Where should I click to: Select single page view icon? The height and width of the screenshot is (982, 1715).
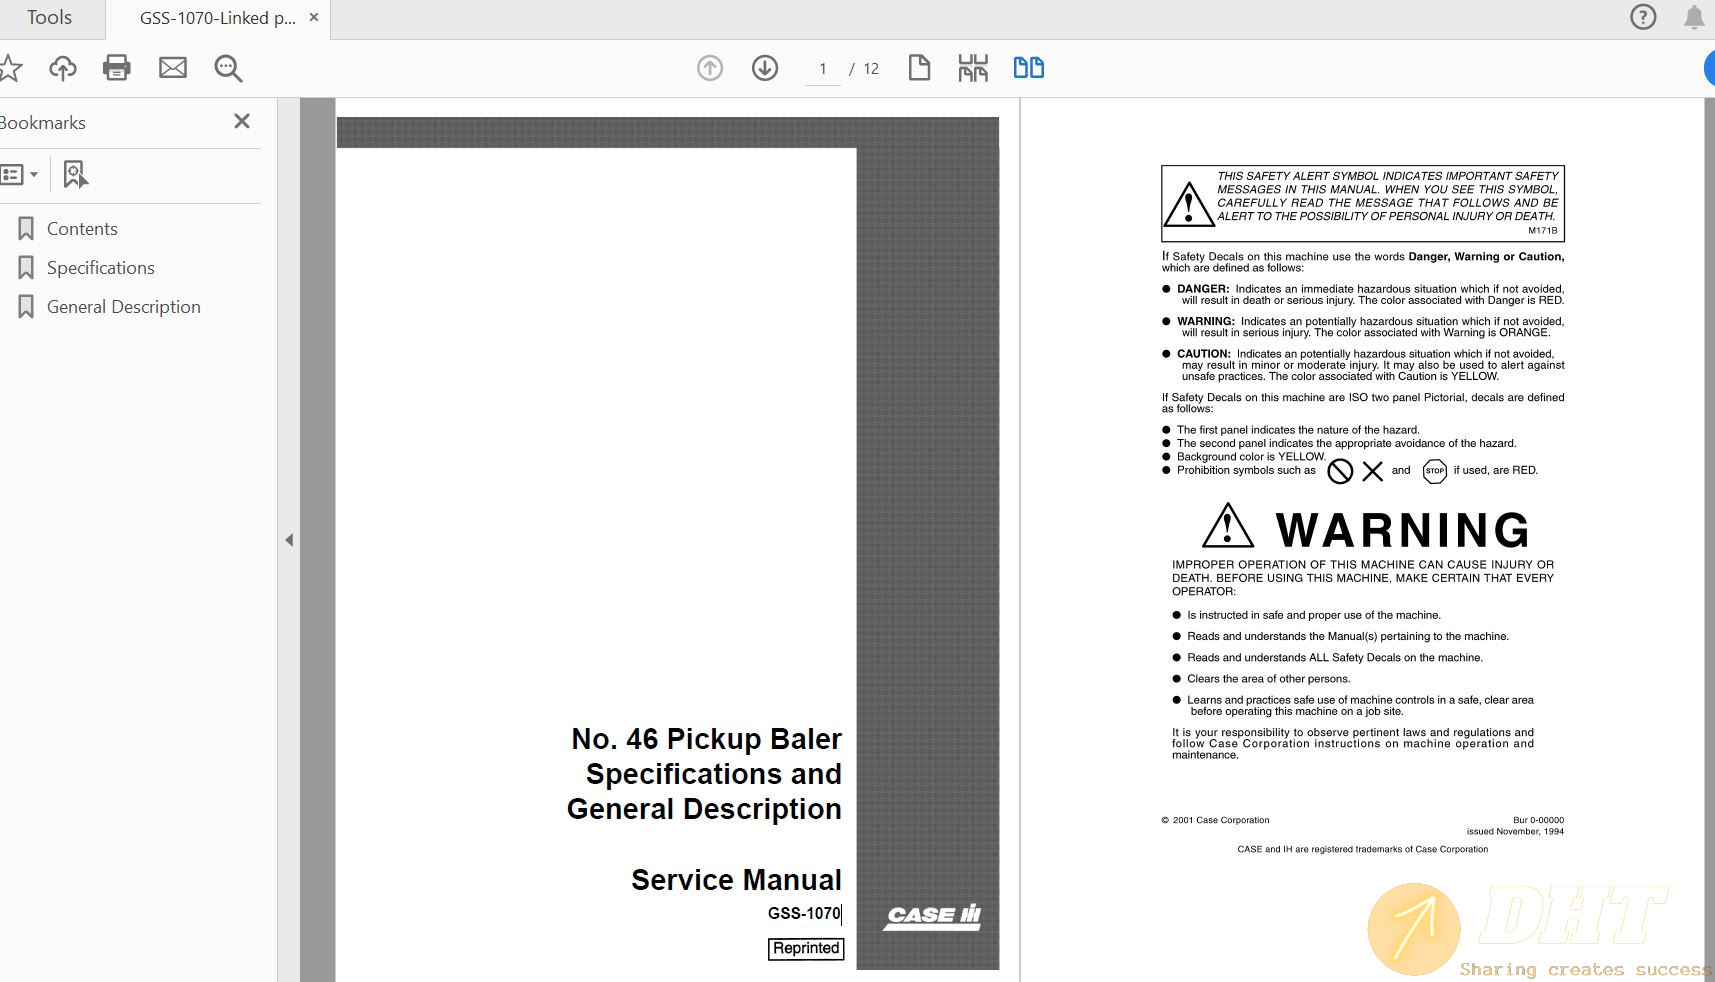coord(919,68)
